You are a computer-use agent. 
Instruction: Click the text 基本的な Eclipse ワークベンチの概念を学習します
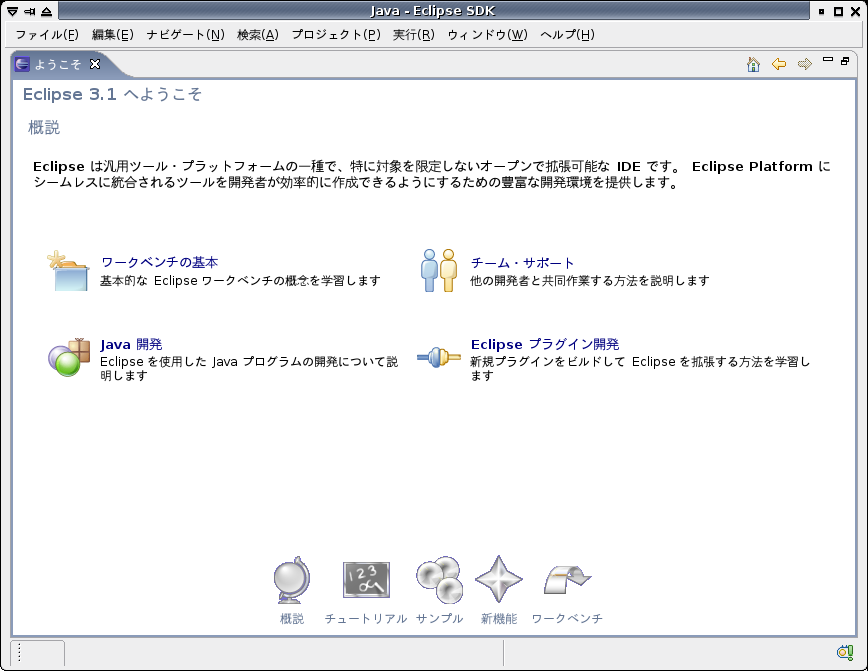(240, 281)
